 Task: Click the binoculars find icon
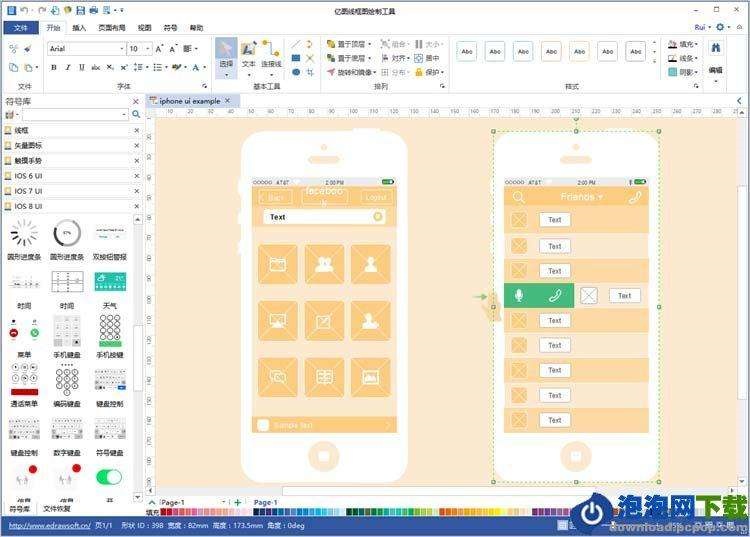click(x=716, y=48)
